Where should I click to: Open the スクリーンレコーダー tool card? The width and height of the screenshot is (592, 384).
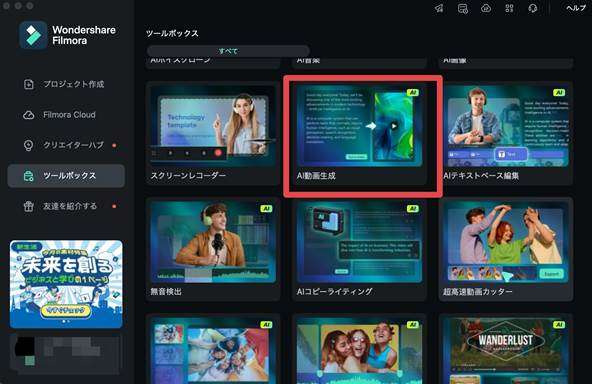tap(213, 133)
